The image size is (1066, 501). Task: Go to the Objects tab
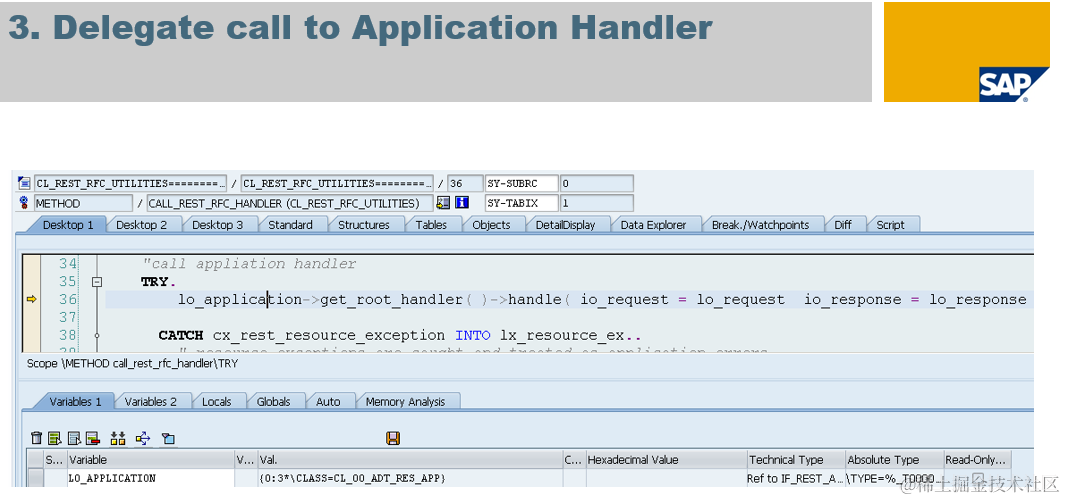click(x=491, y=225)
